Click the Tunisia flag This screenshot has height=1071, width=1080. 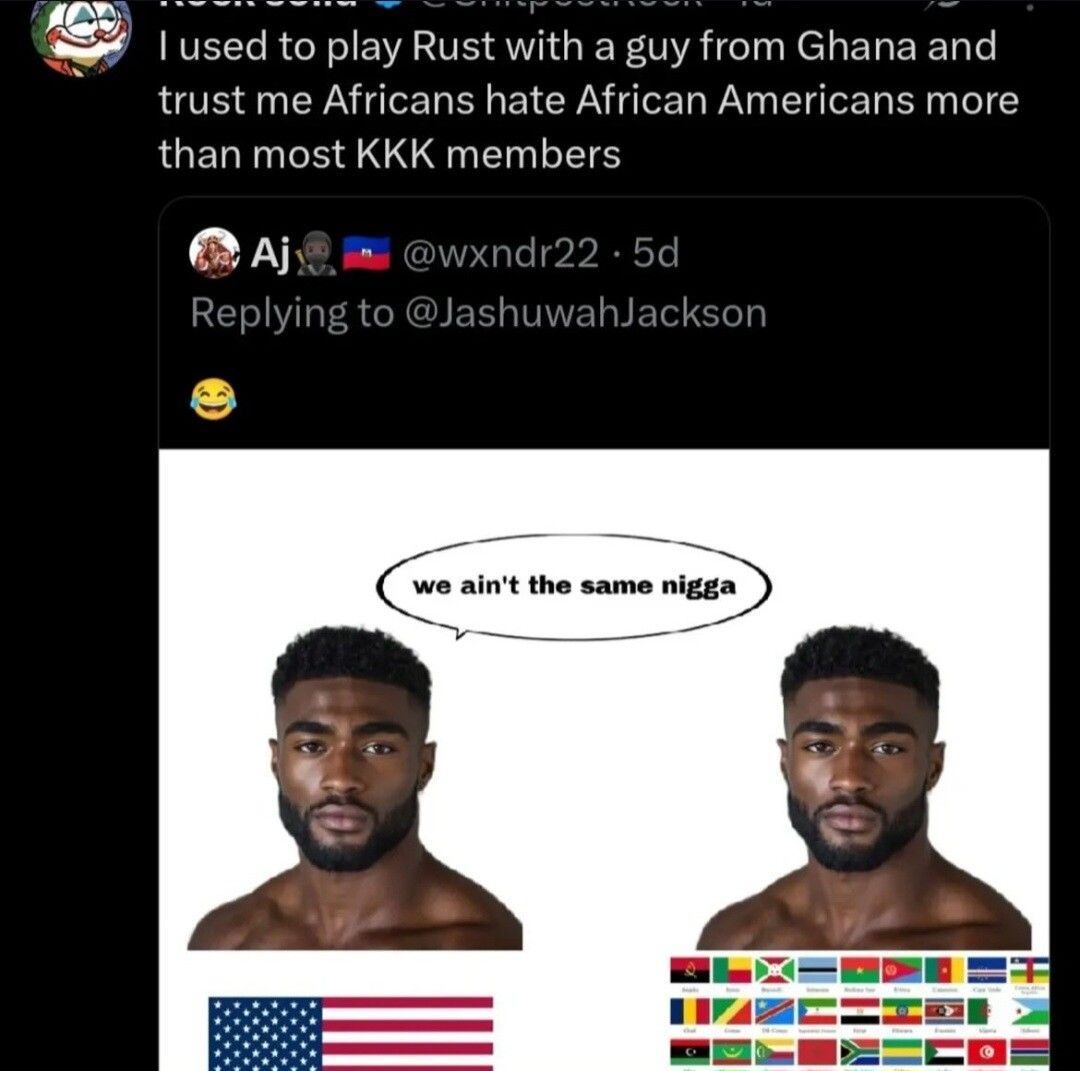coord(985,1052)
